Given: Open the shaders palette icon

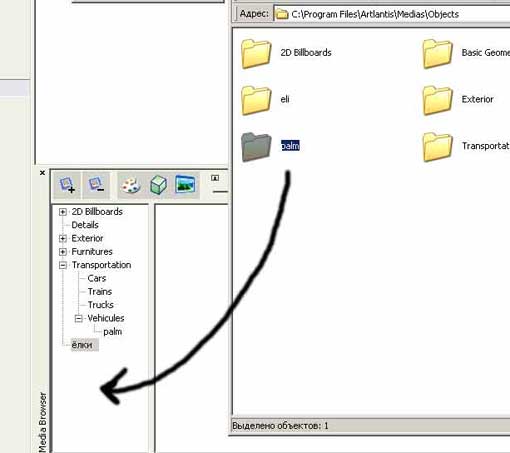Looking at the screenshot, I should point(131,185).
